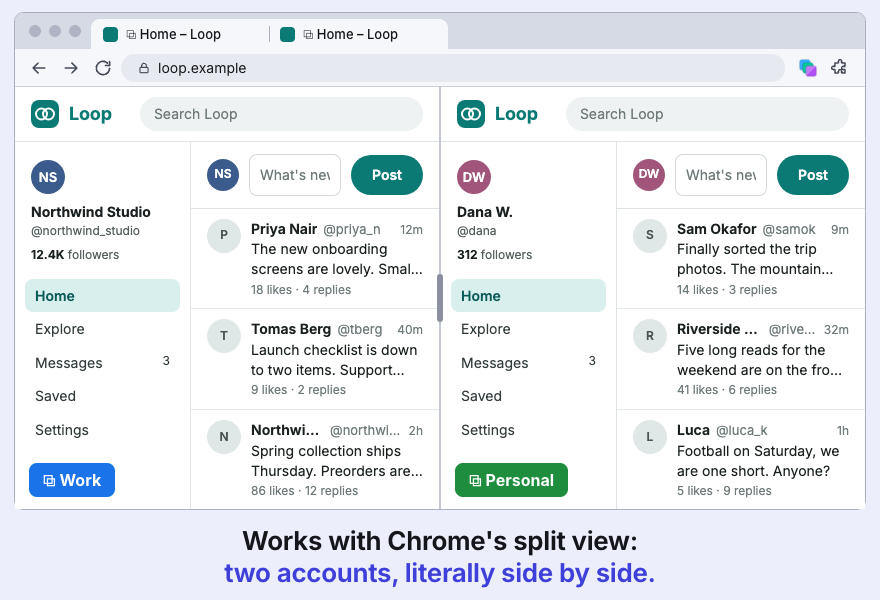
Task: Open the Northwi... post's N avatar
Action: (224, 437)
